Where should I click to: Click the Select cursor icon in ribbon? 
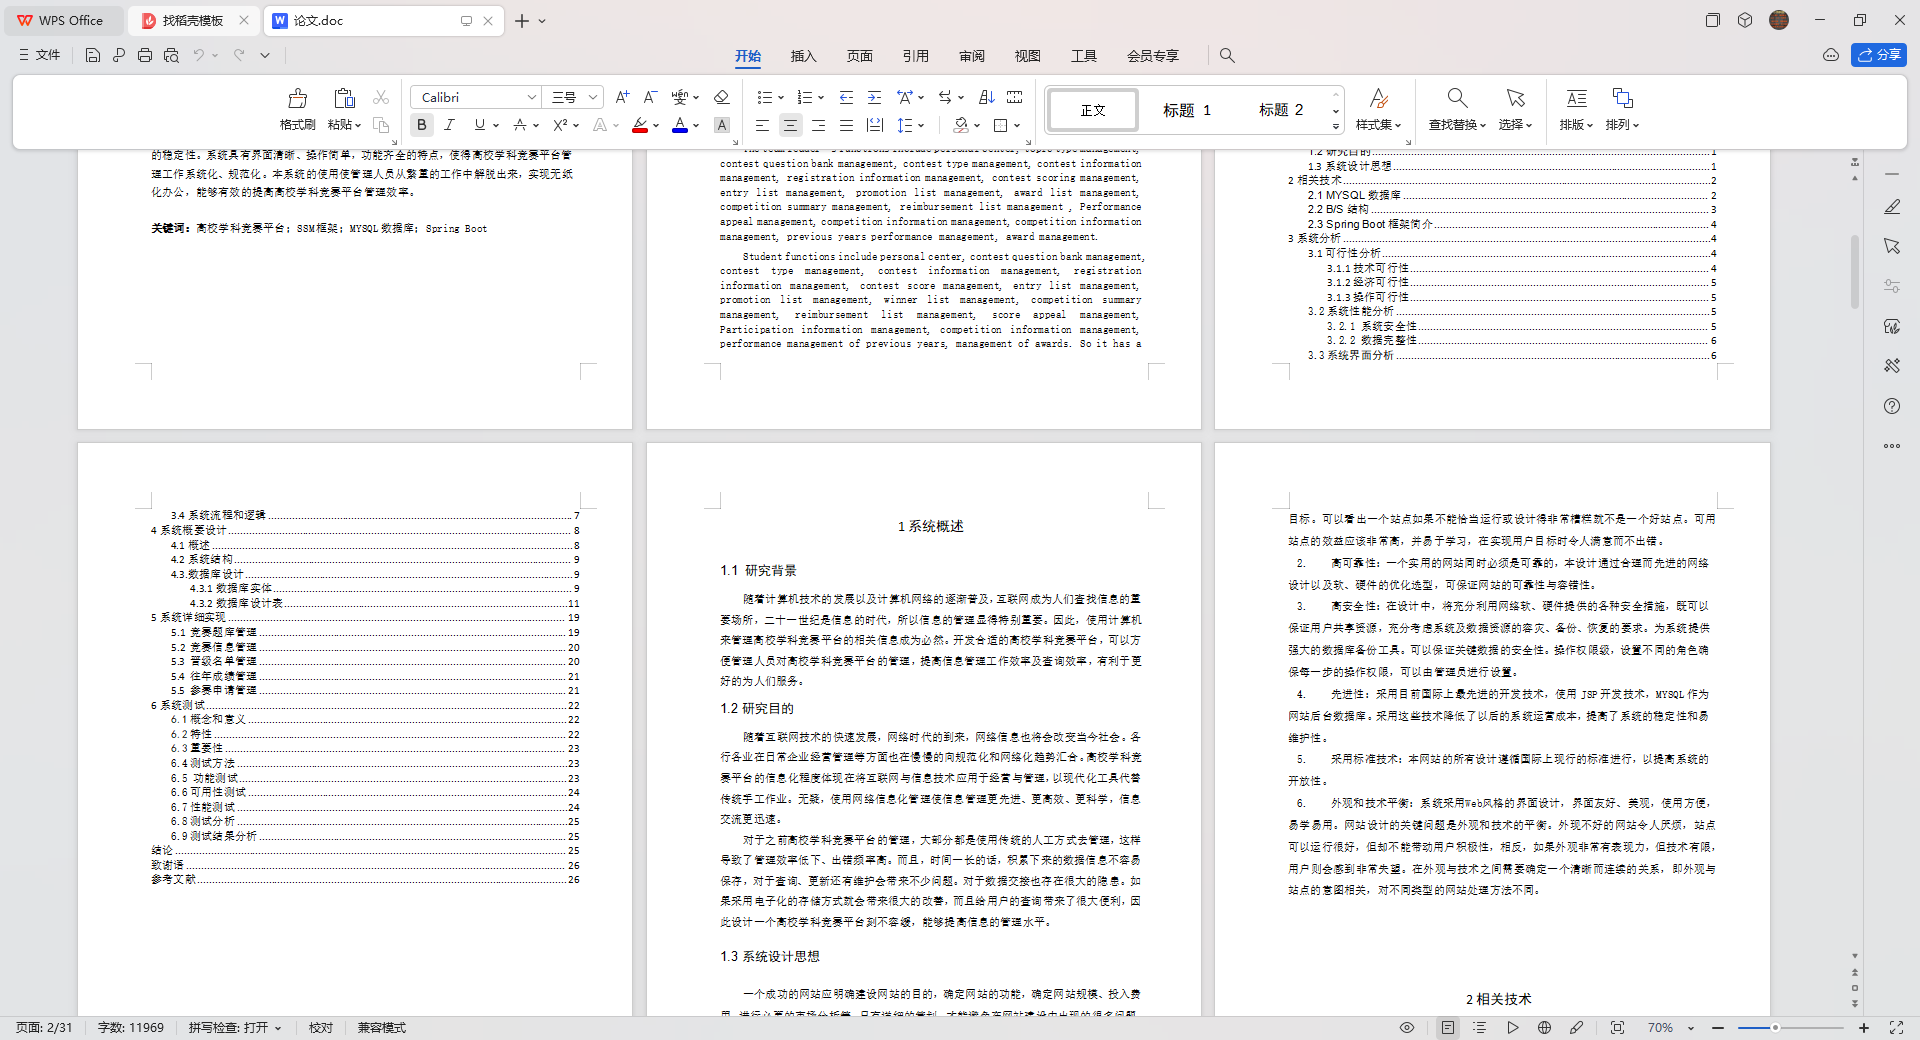tap(1515, 98)
